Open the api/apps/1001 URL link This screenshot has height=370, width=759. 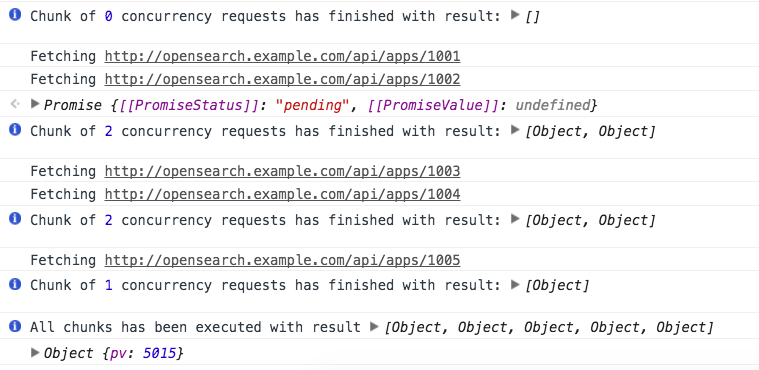282,57
